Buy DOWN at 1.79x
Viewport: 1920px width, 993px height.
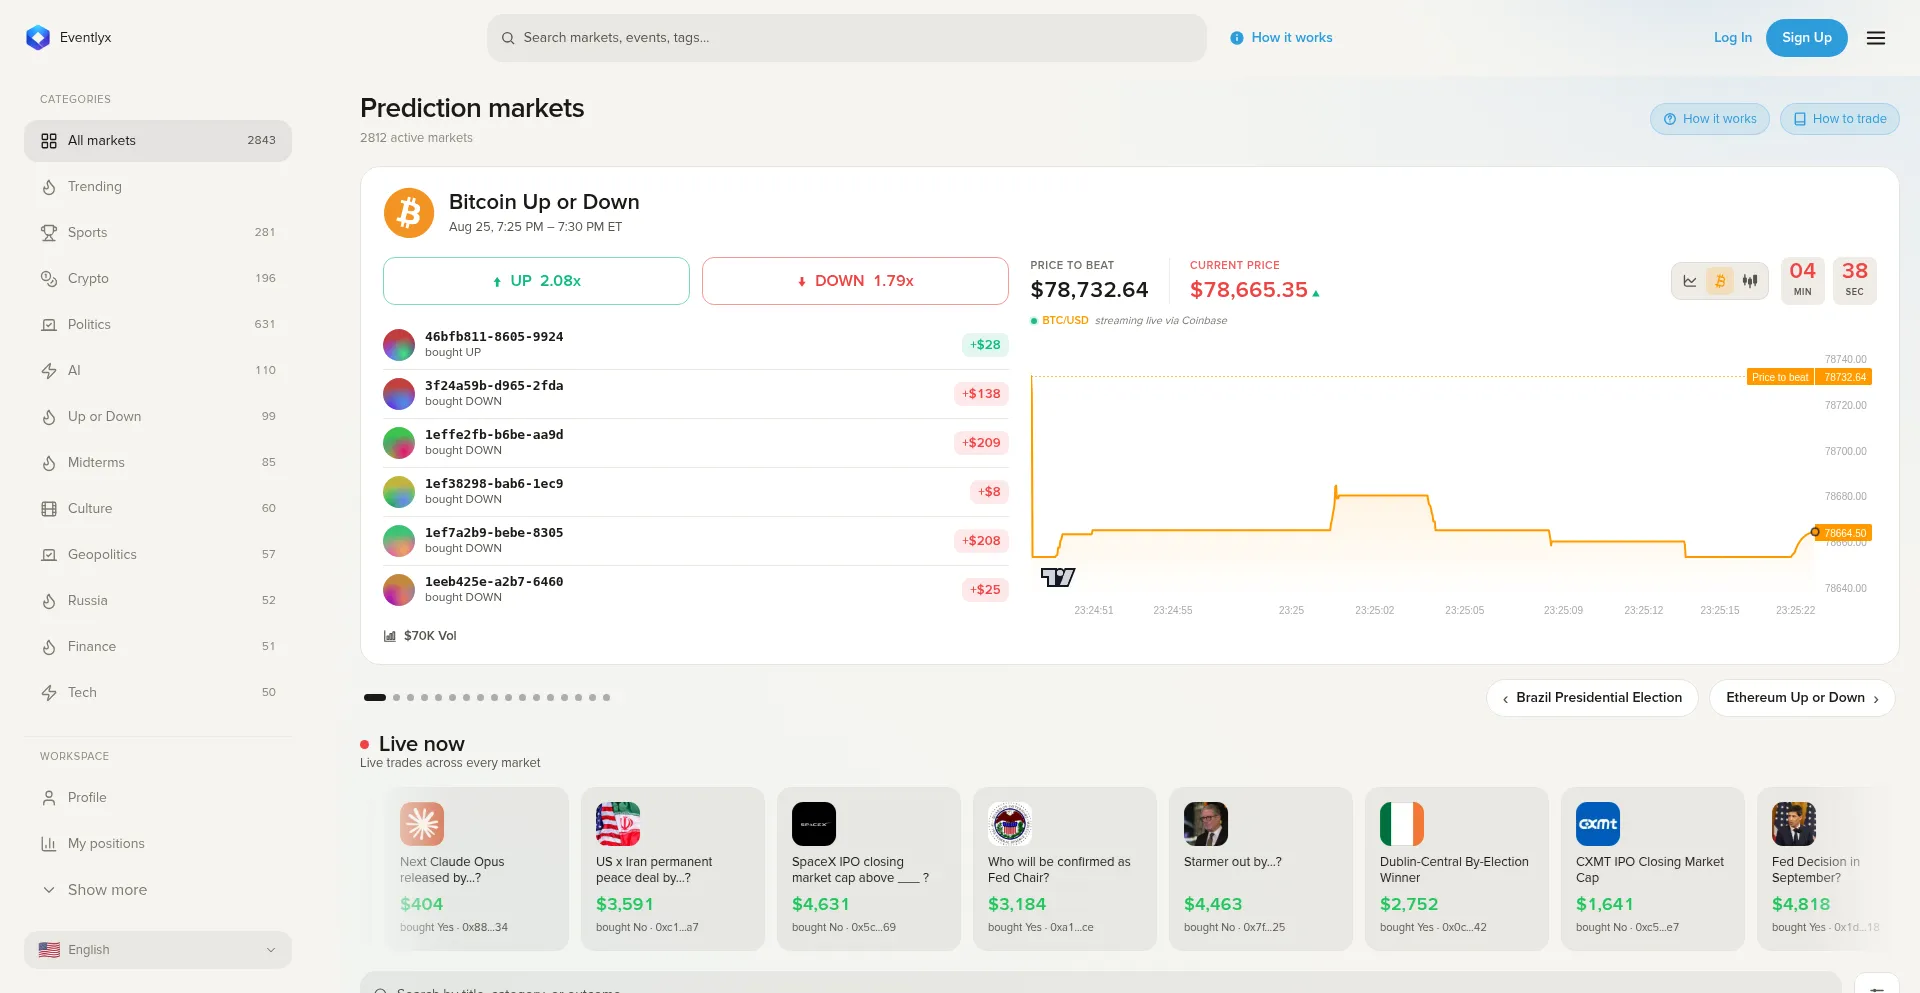click(x=855, y=281)
